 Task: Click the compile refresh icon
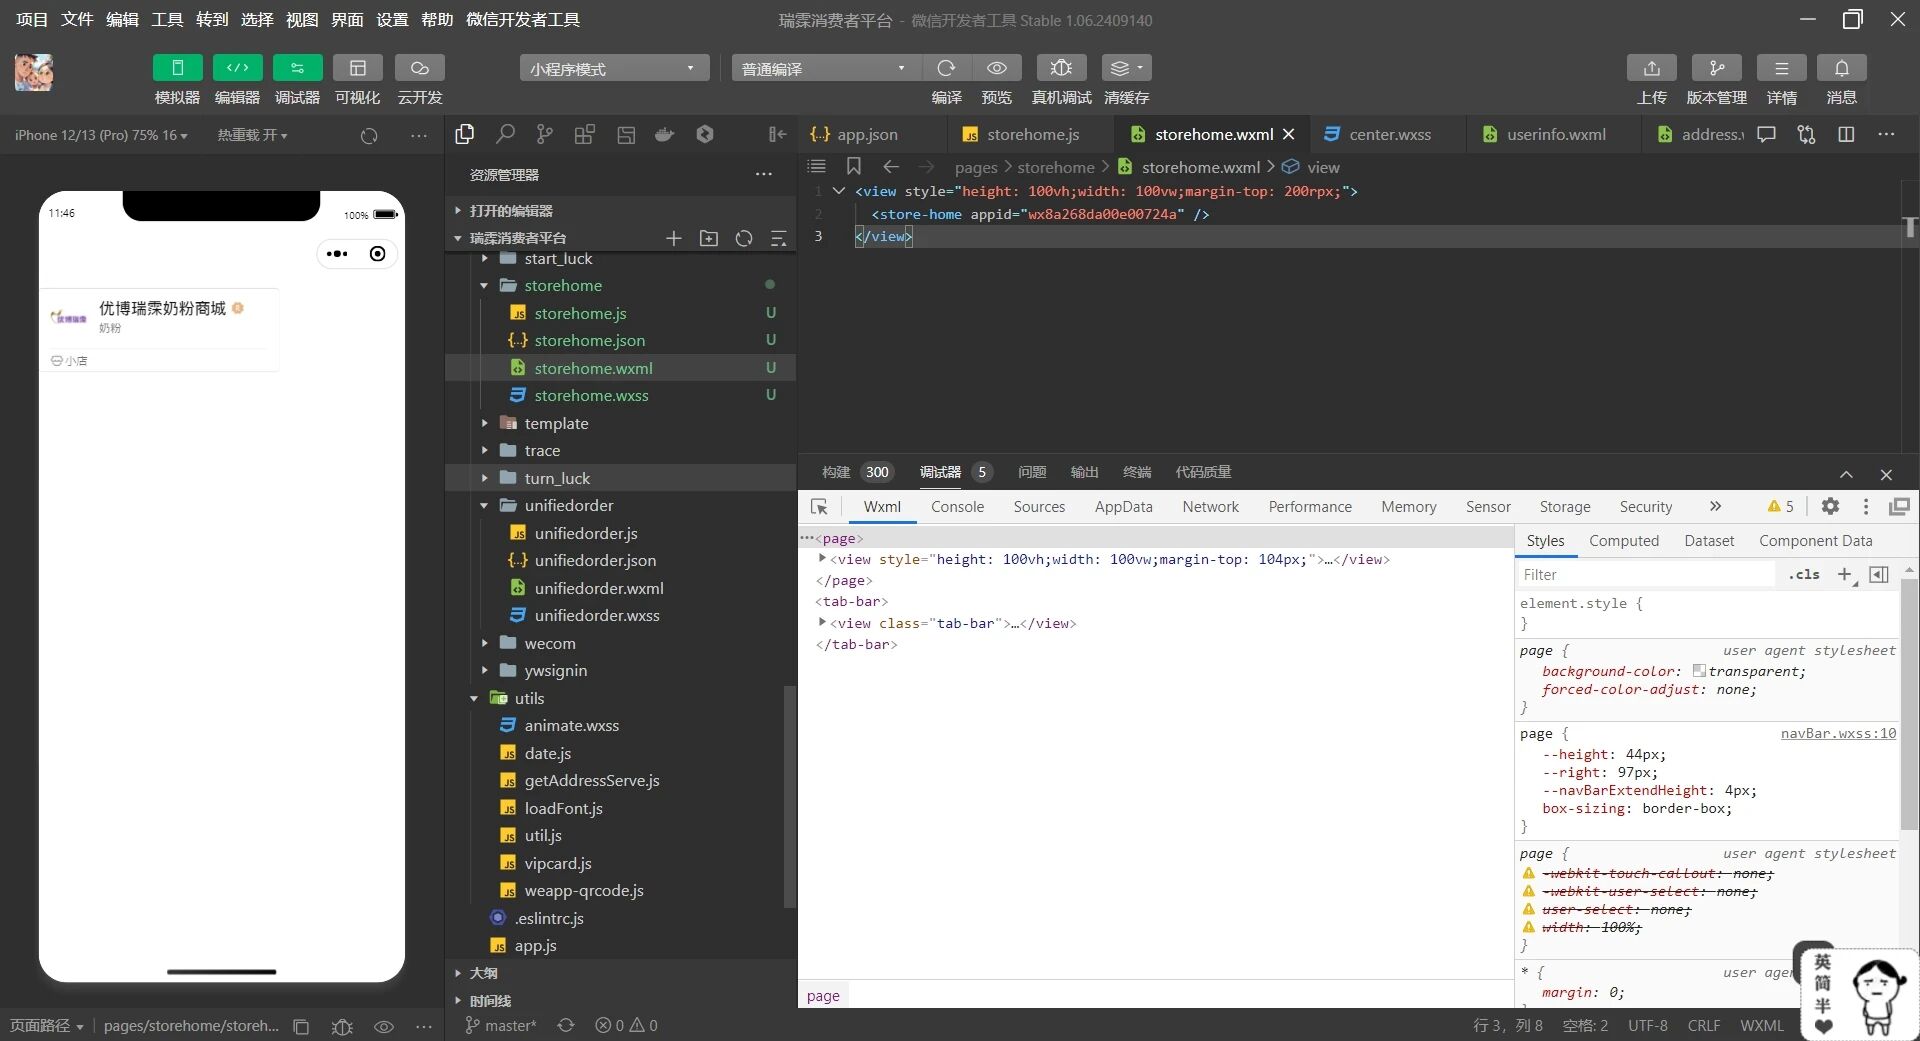pos(946,68)
